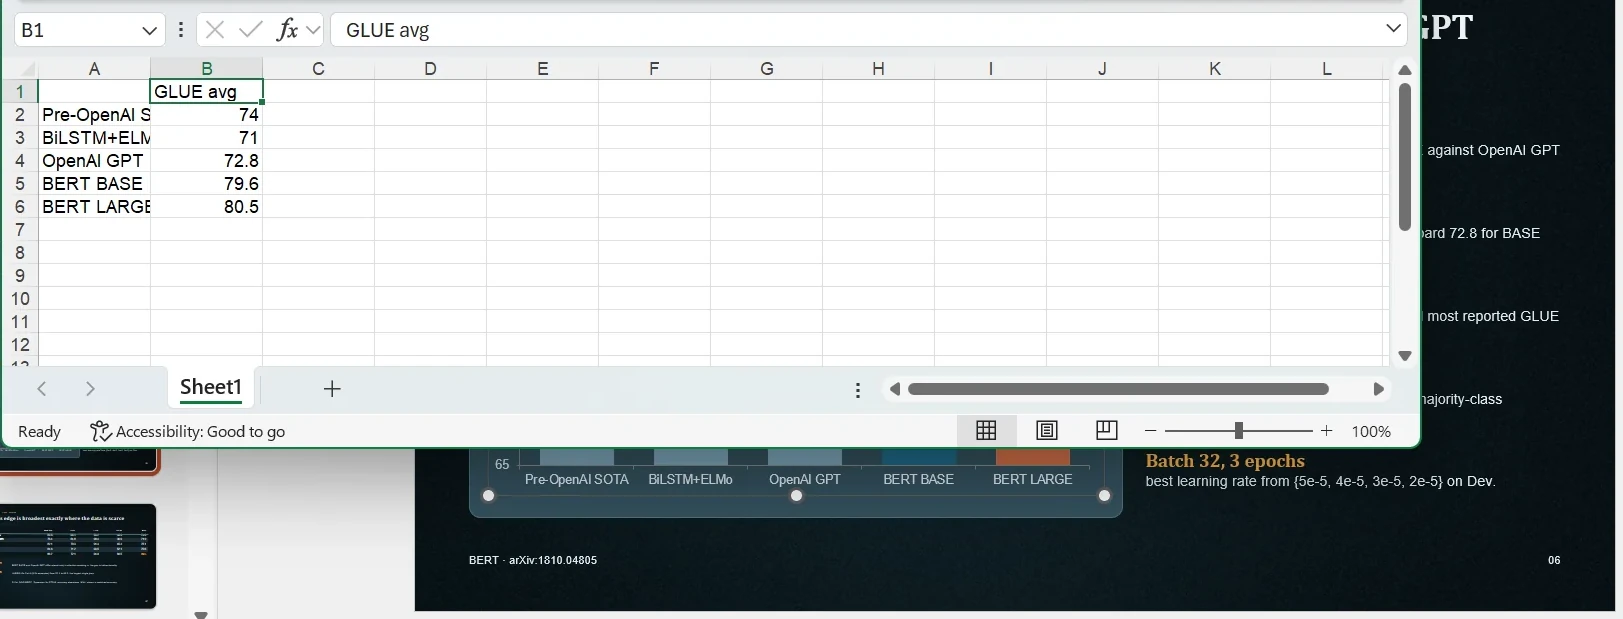1623x619 pixels.
Task: Click the Batch 32, 3 epochs heading on slide
Action: click(x=1225, y=461)
